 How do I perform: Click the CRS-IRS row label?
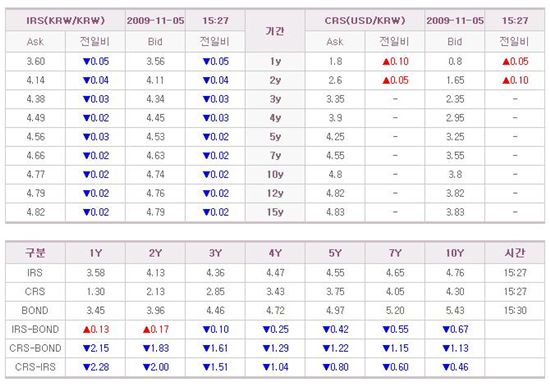point(35,367)
